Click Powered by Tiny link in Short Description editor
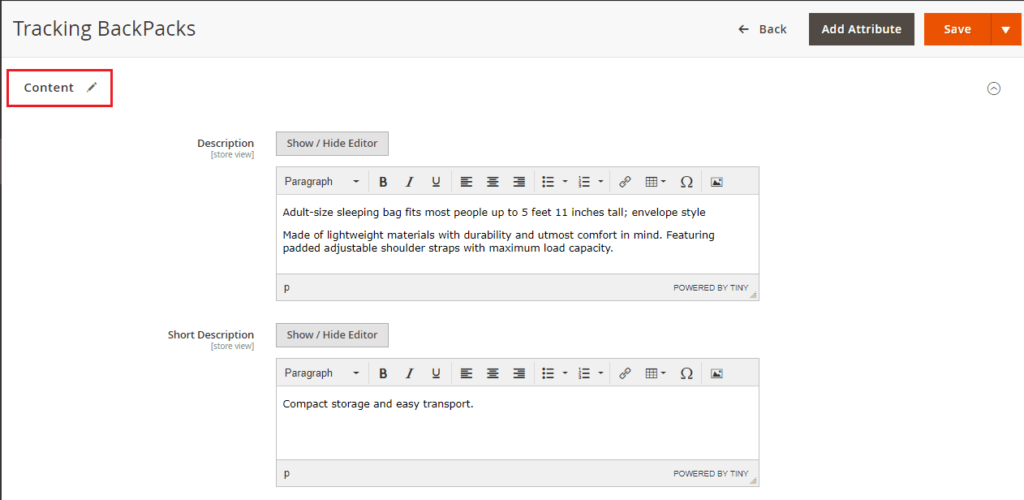1024x500 pixels. click(711, 474)
